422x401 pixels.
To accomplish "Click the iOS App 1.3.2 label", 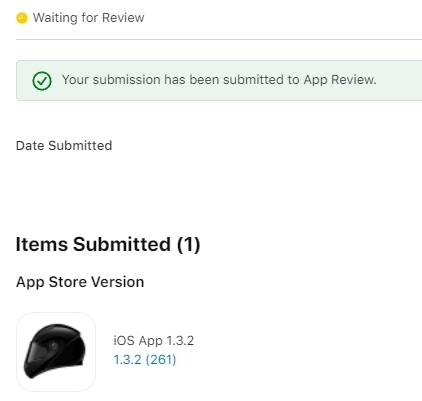I will 153,341.
